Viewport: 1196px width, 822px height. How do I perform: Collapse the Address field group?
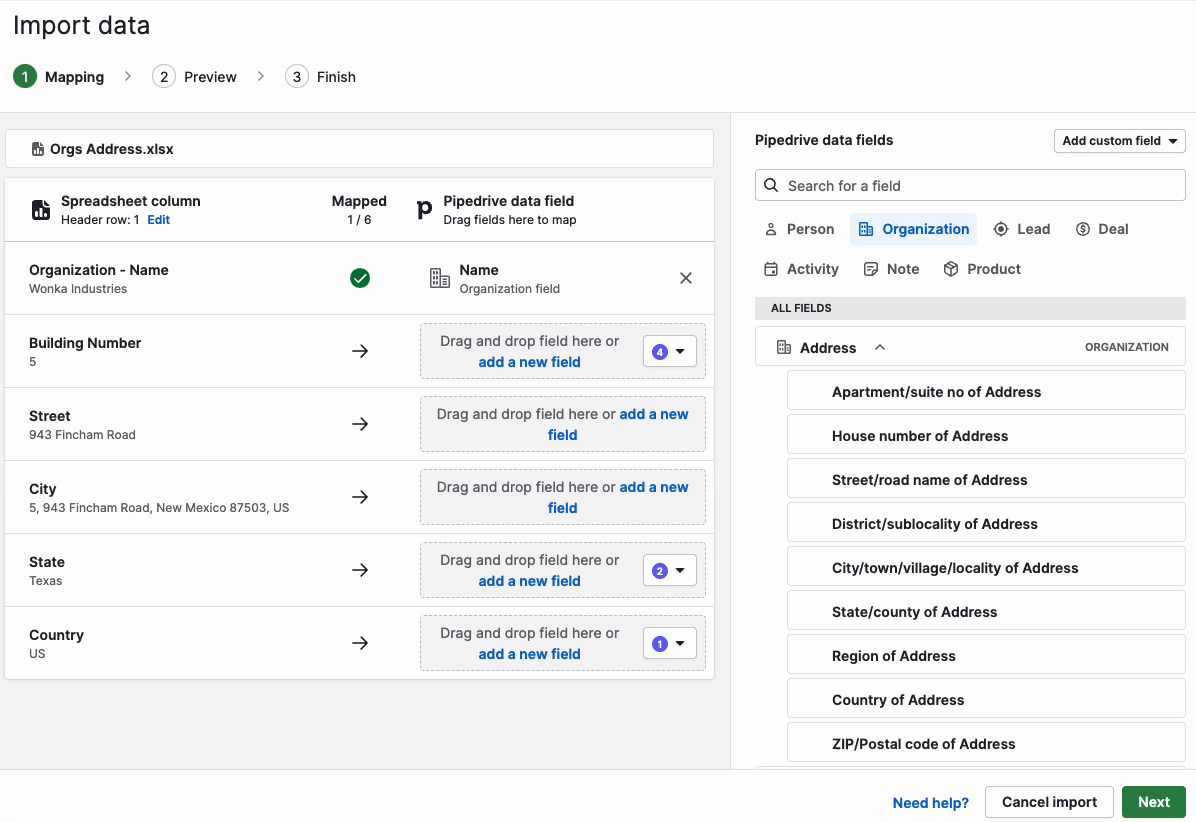coord(879,348)
